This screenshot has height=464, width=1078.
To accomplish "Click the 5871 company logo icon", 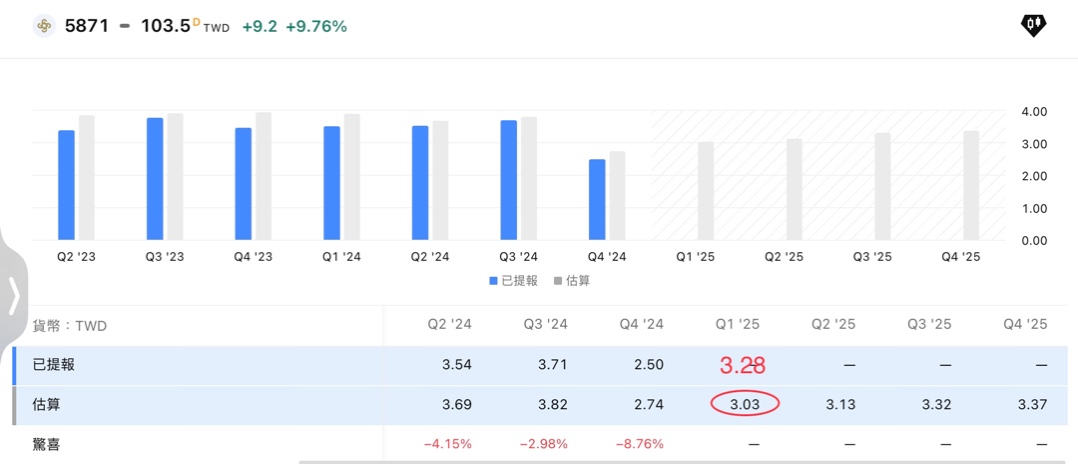I will (43, 26).
